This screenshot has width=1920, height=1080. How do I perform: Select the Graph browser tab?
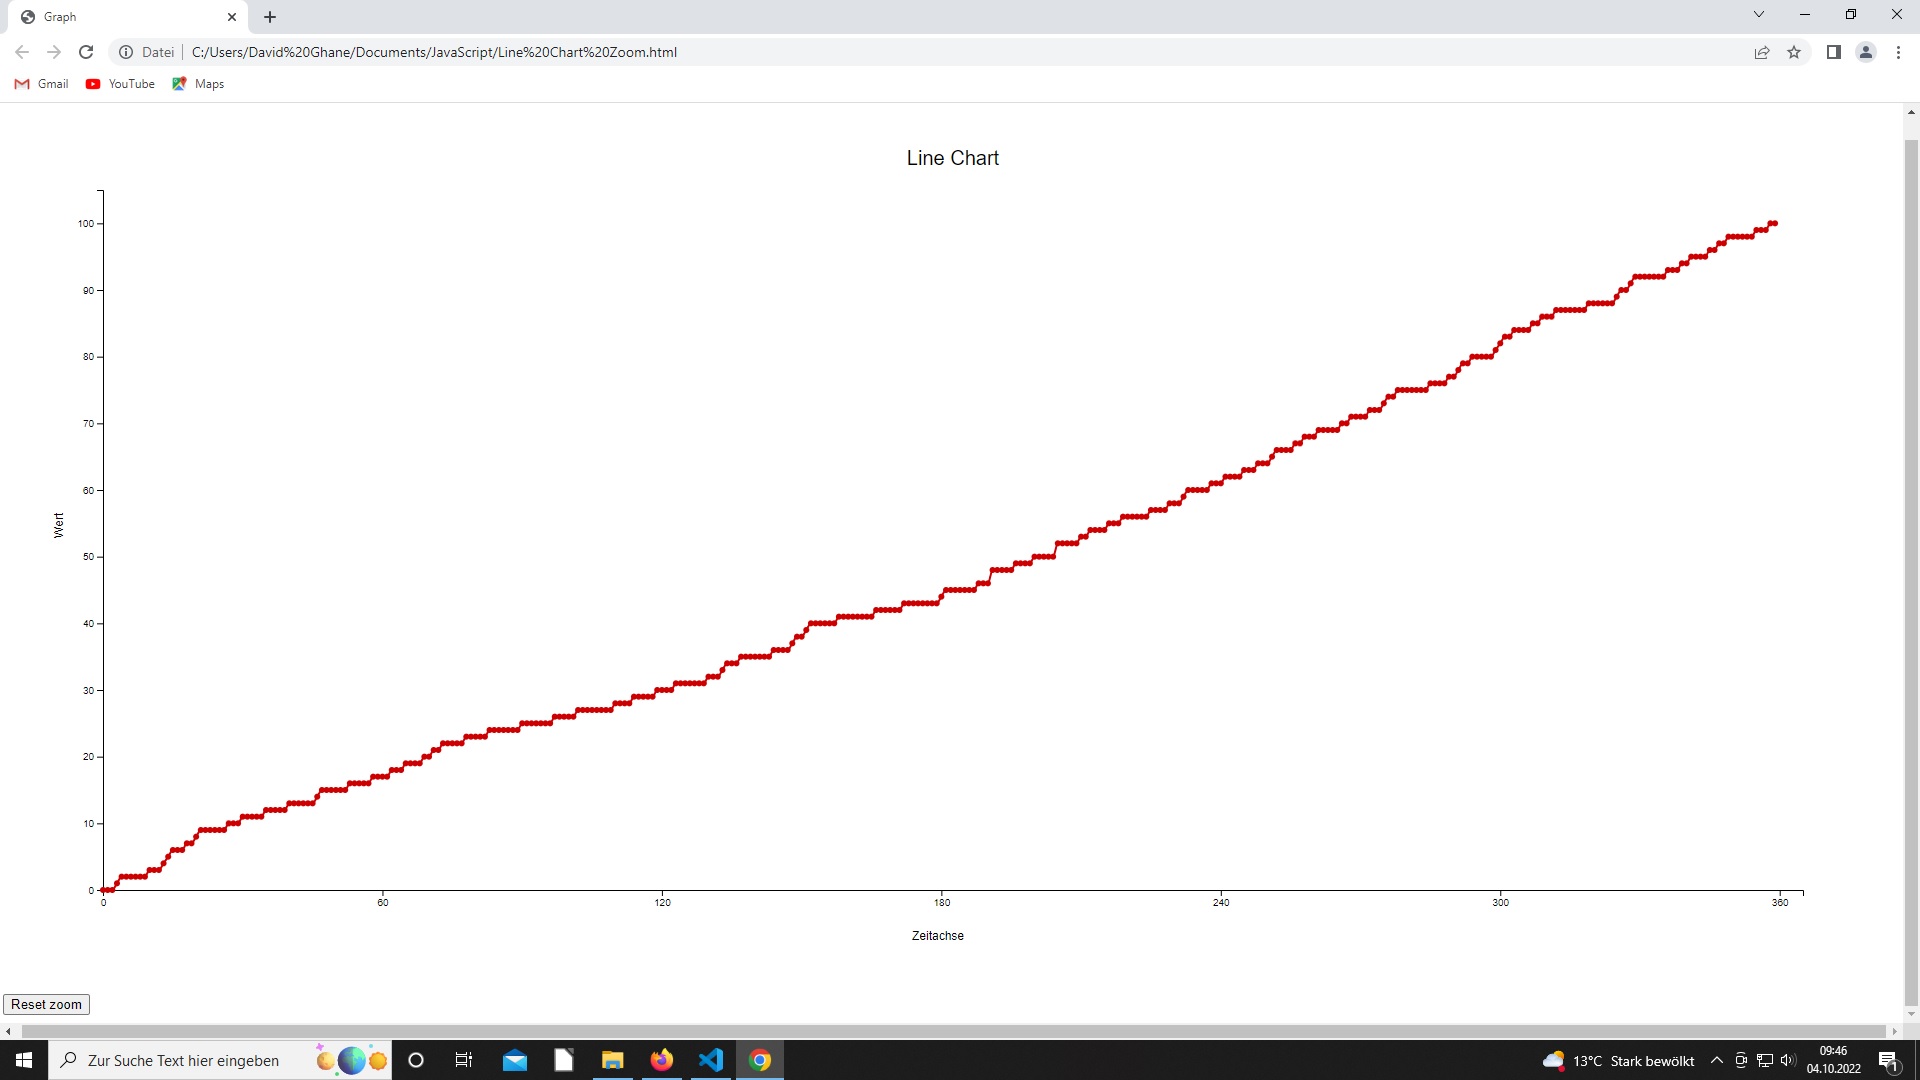point(120,17)
